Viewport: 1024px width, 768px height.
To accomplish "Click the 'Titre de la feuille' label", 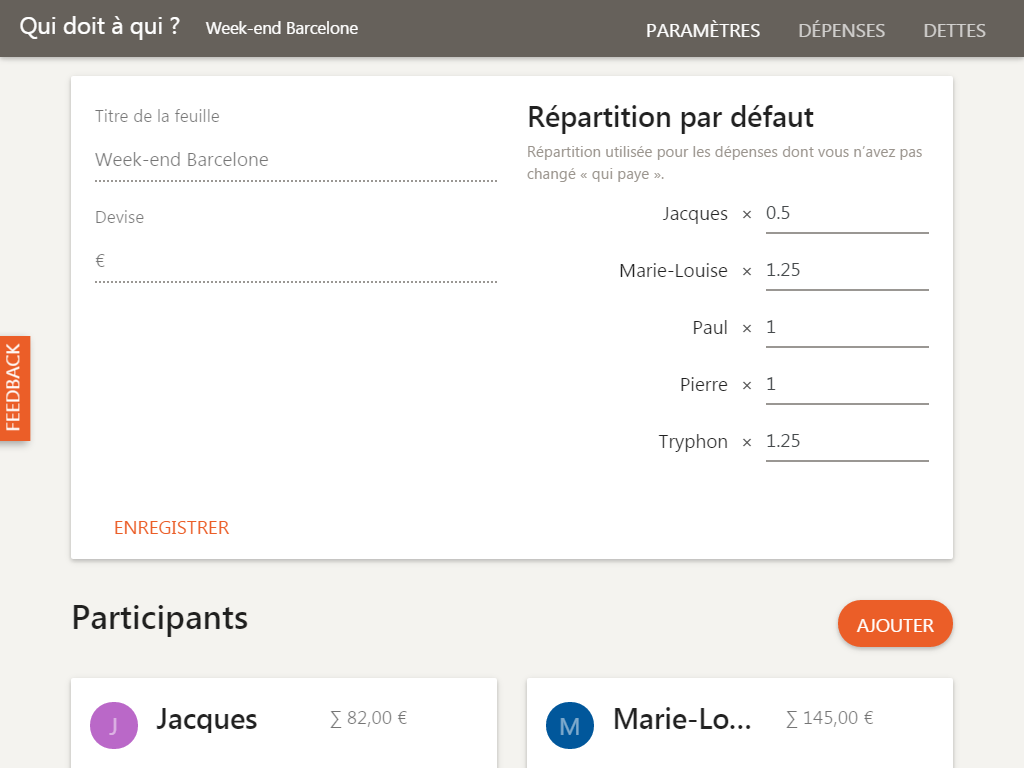I will click(x=157, y=116).
